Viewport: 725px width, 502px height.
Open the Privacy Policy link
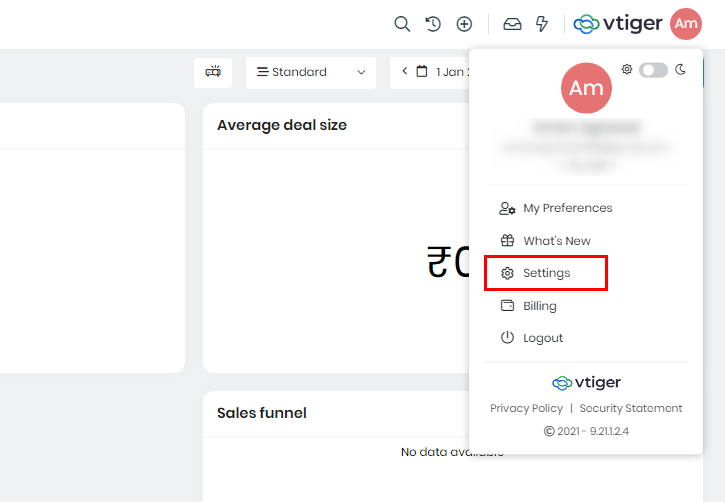(526, 408)
